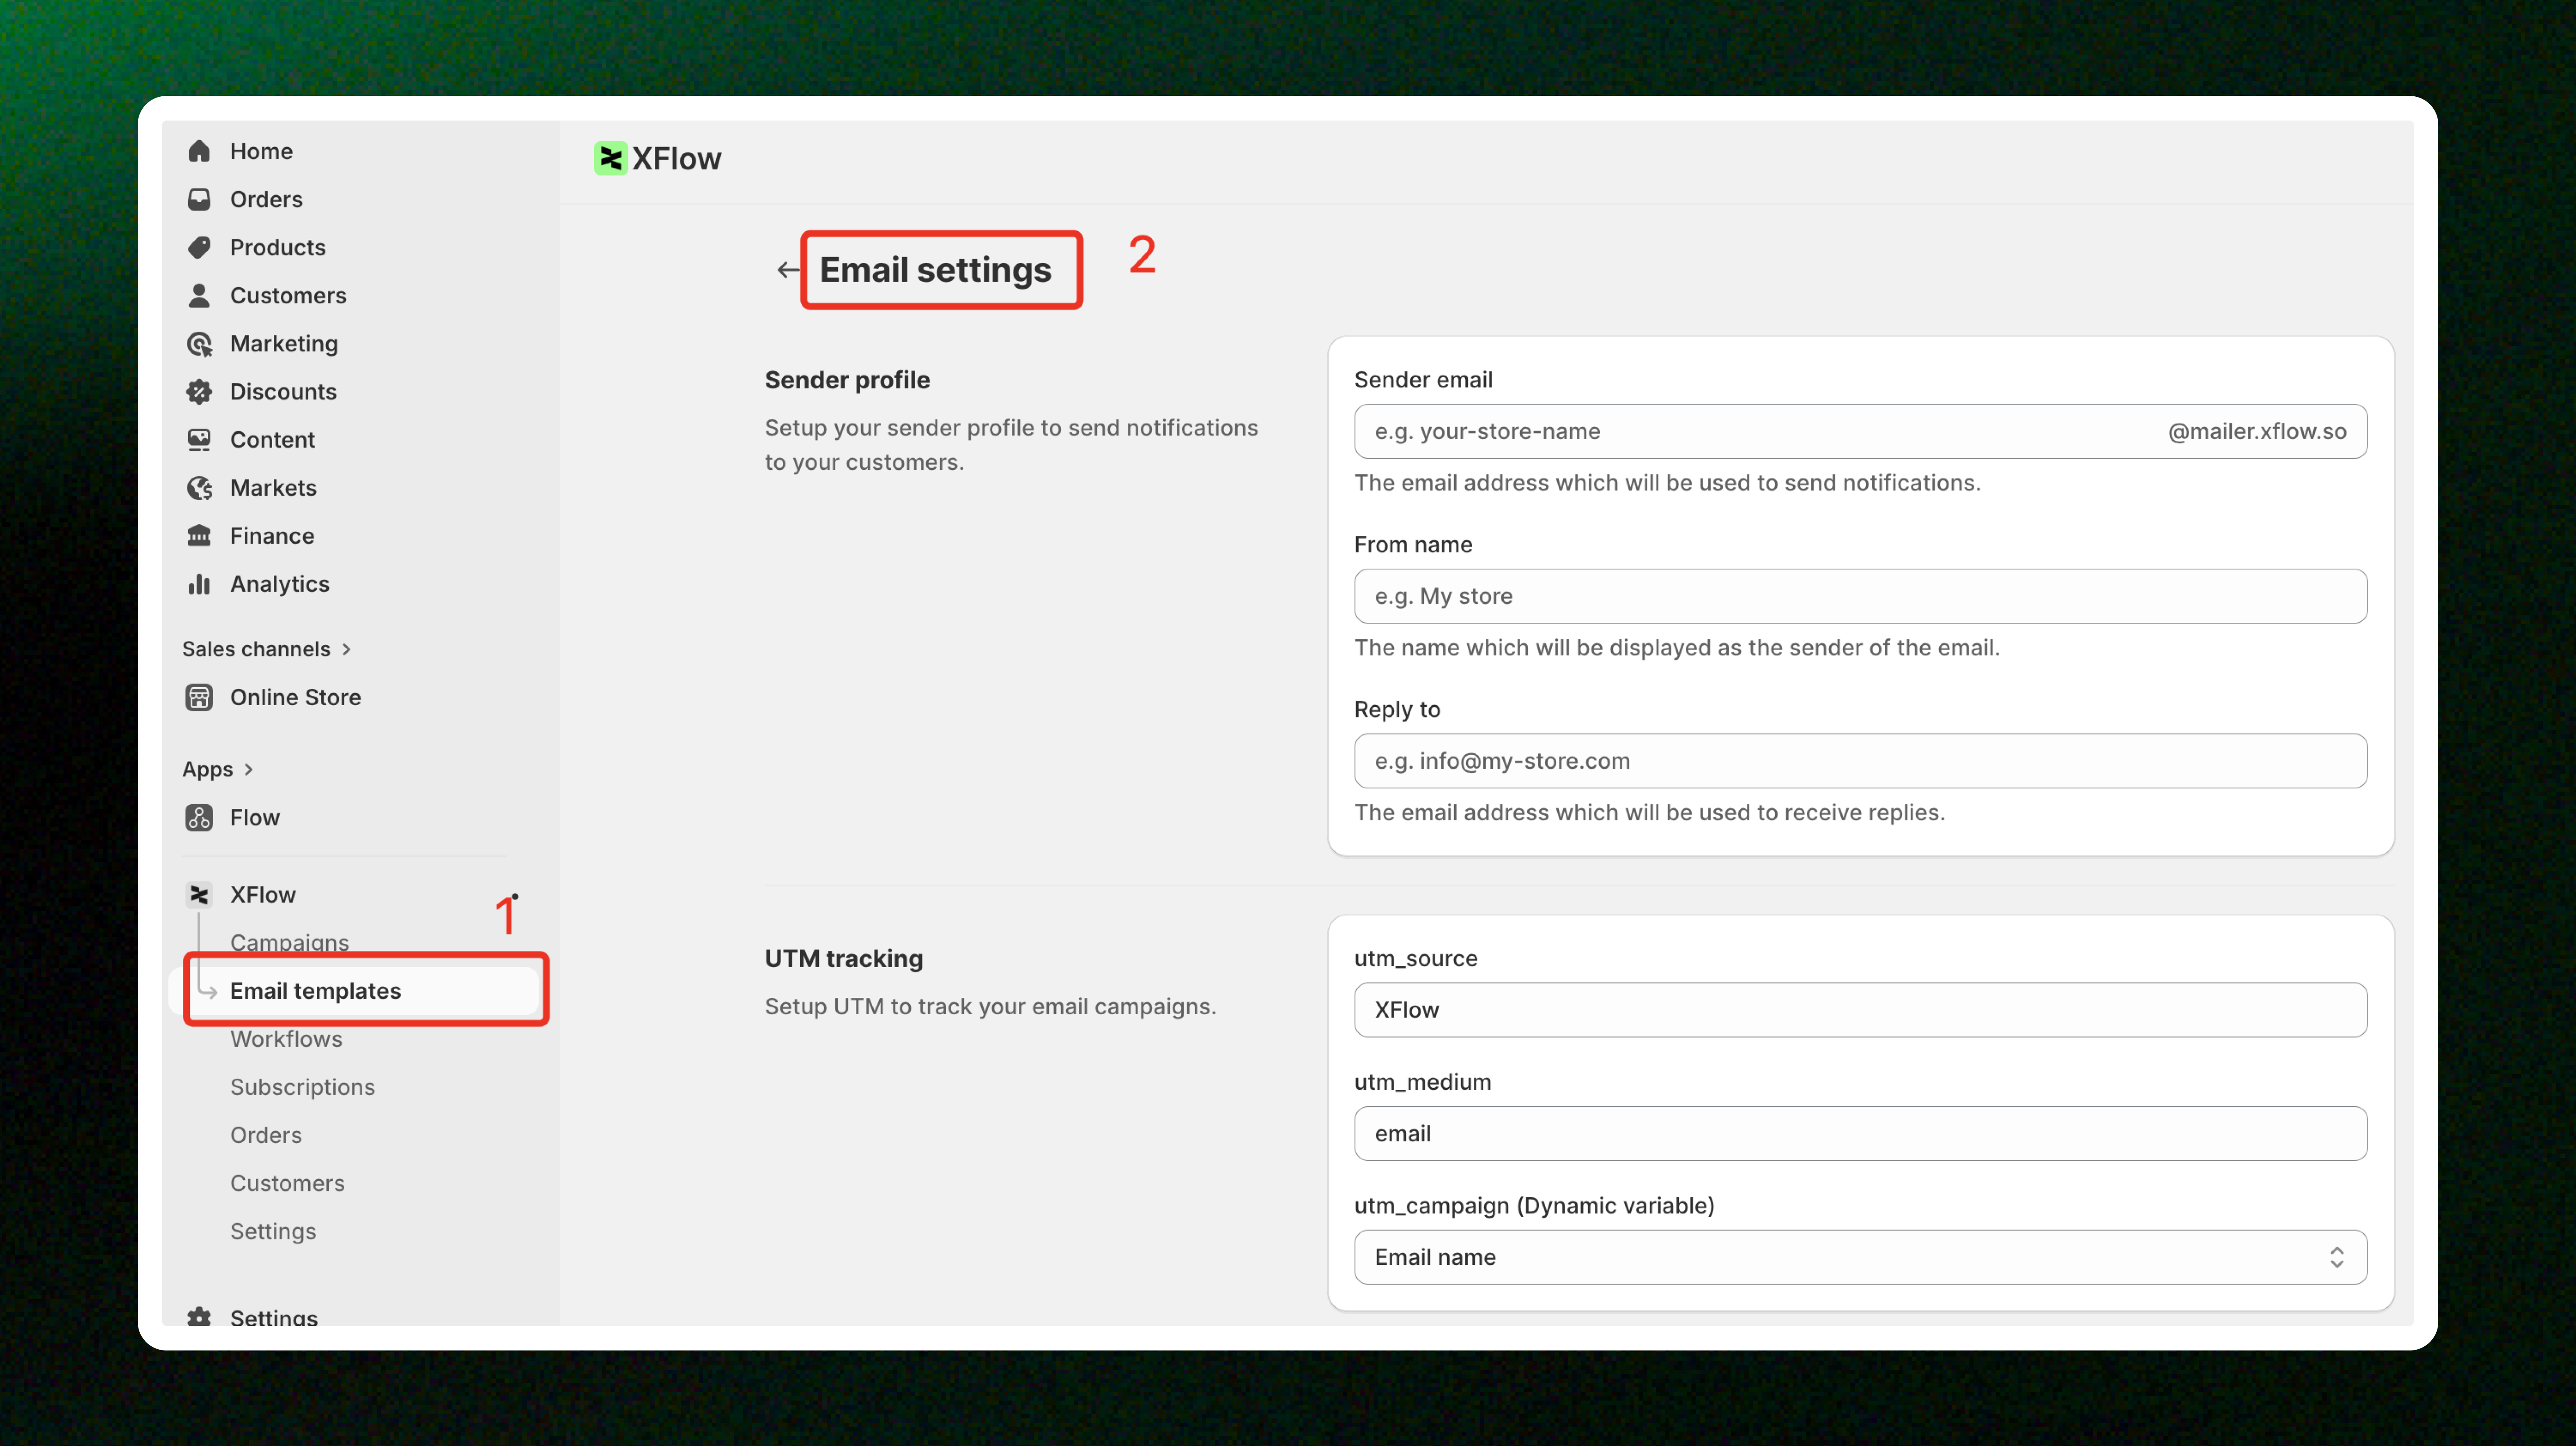This screenshot has width=2576, height=1446.
Task: Go to Products page
Action: tap(277, 247)
